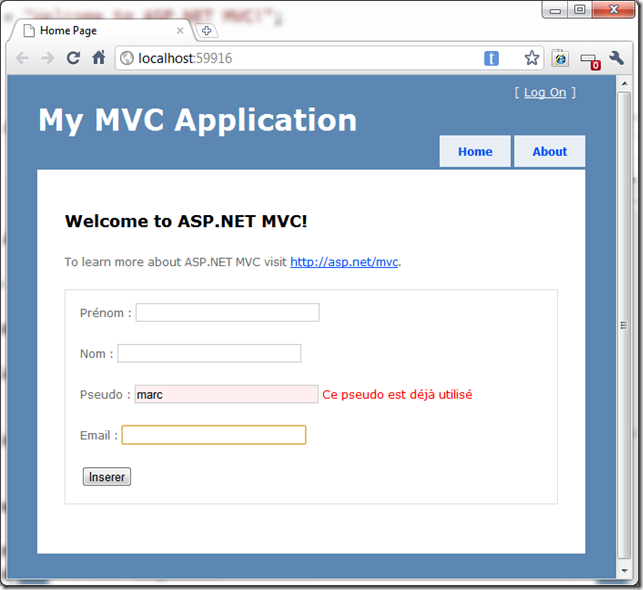Image resolution: width=643 pixels, height=590 pixels.
Task: Focus the Nom text field
Action: [x=209, y=353]
